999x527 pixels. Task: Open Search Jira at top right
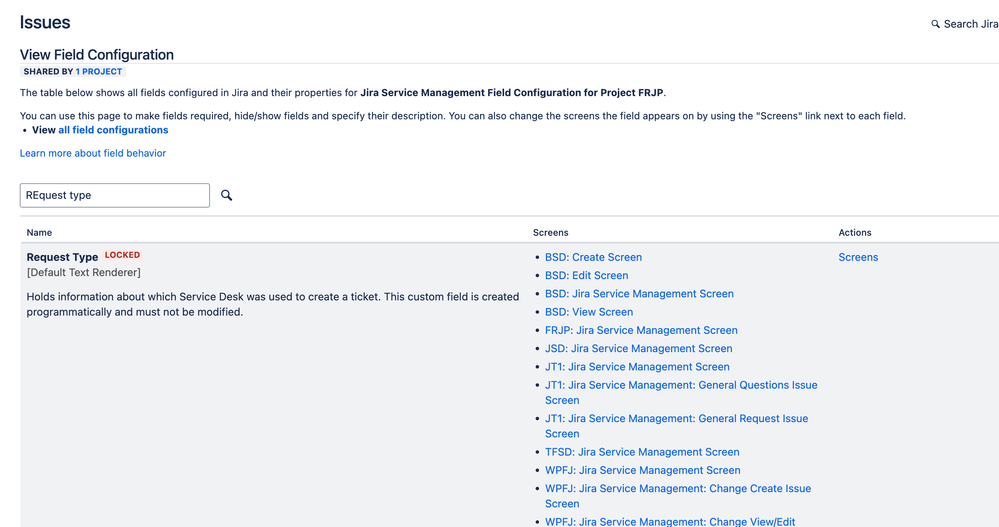[965, 24]
